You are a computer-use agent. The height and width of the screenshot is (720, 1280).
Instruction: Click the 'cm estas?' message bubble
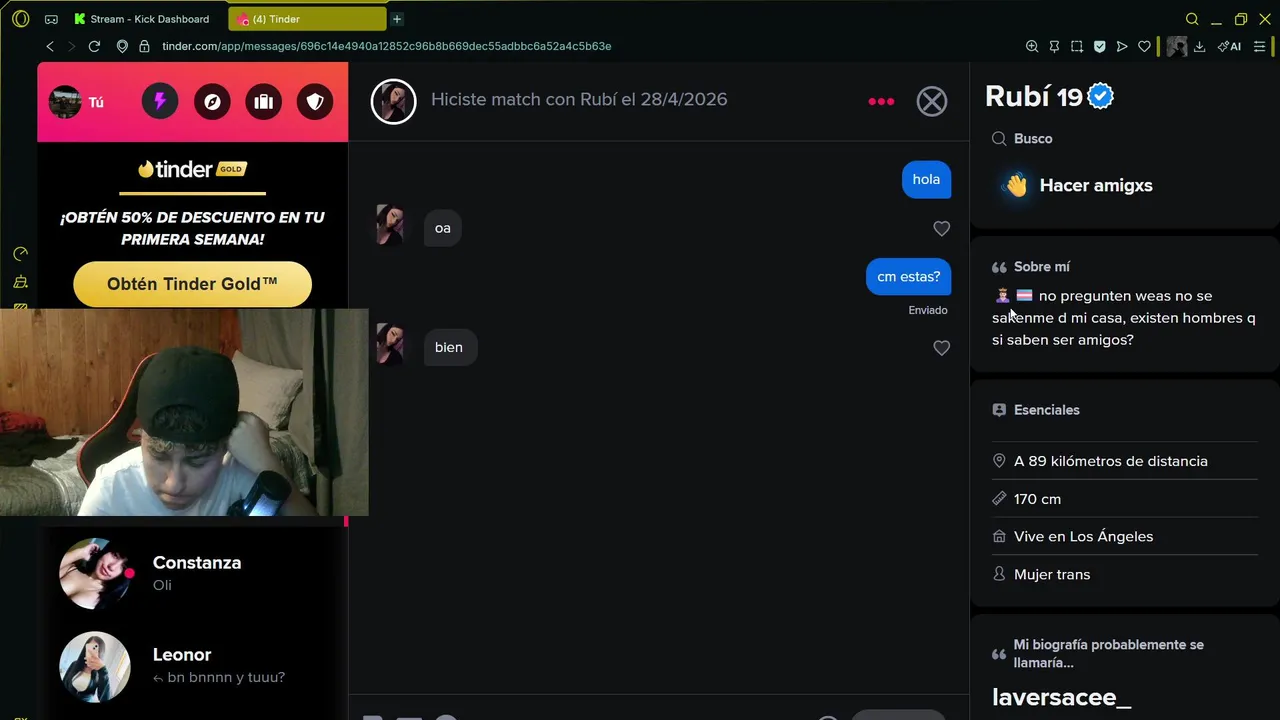tap(908, 277)
